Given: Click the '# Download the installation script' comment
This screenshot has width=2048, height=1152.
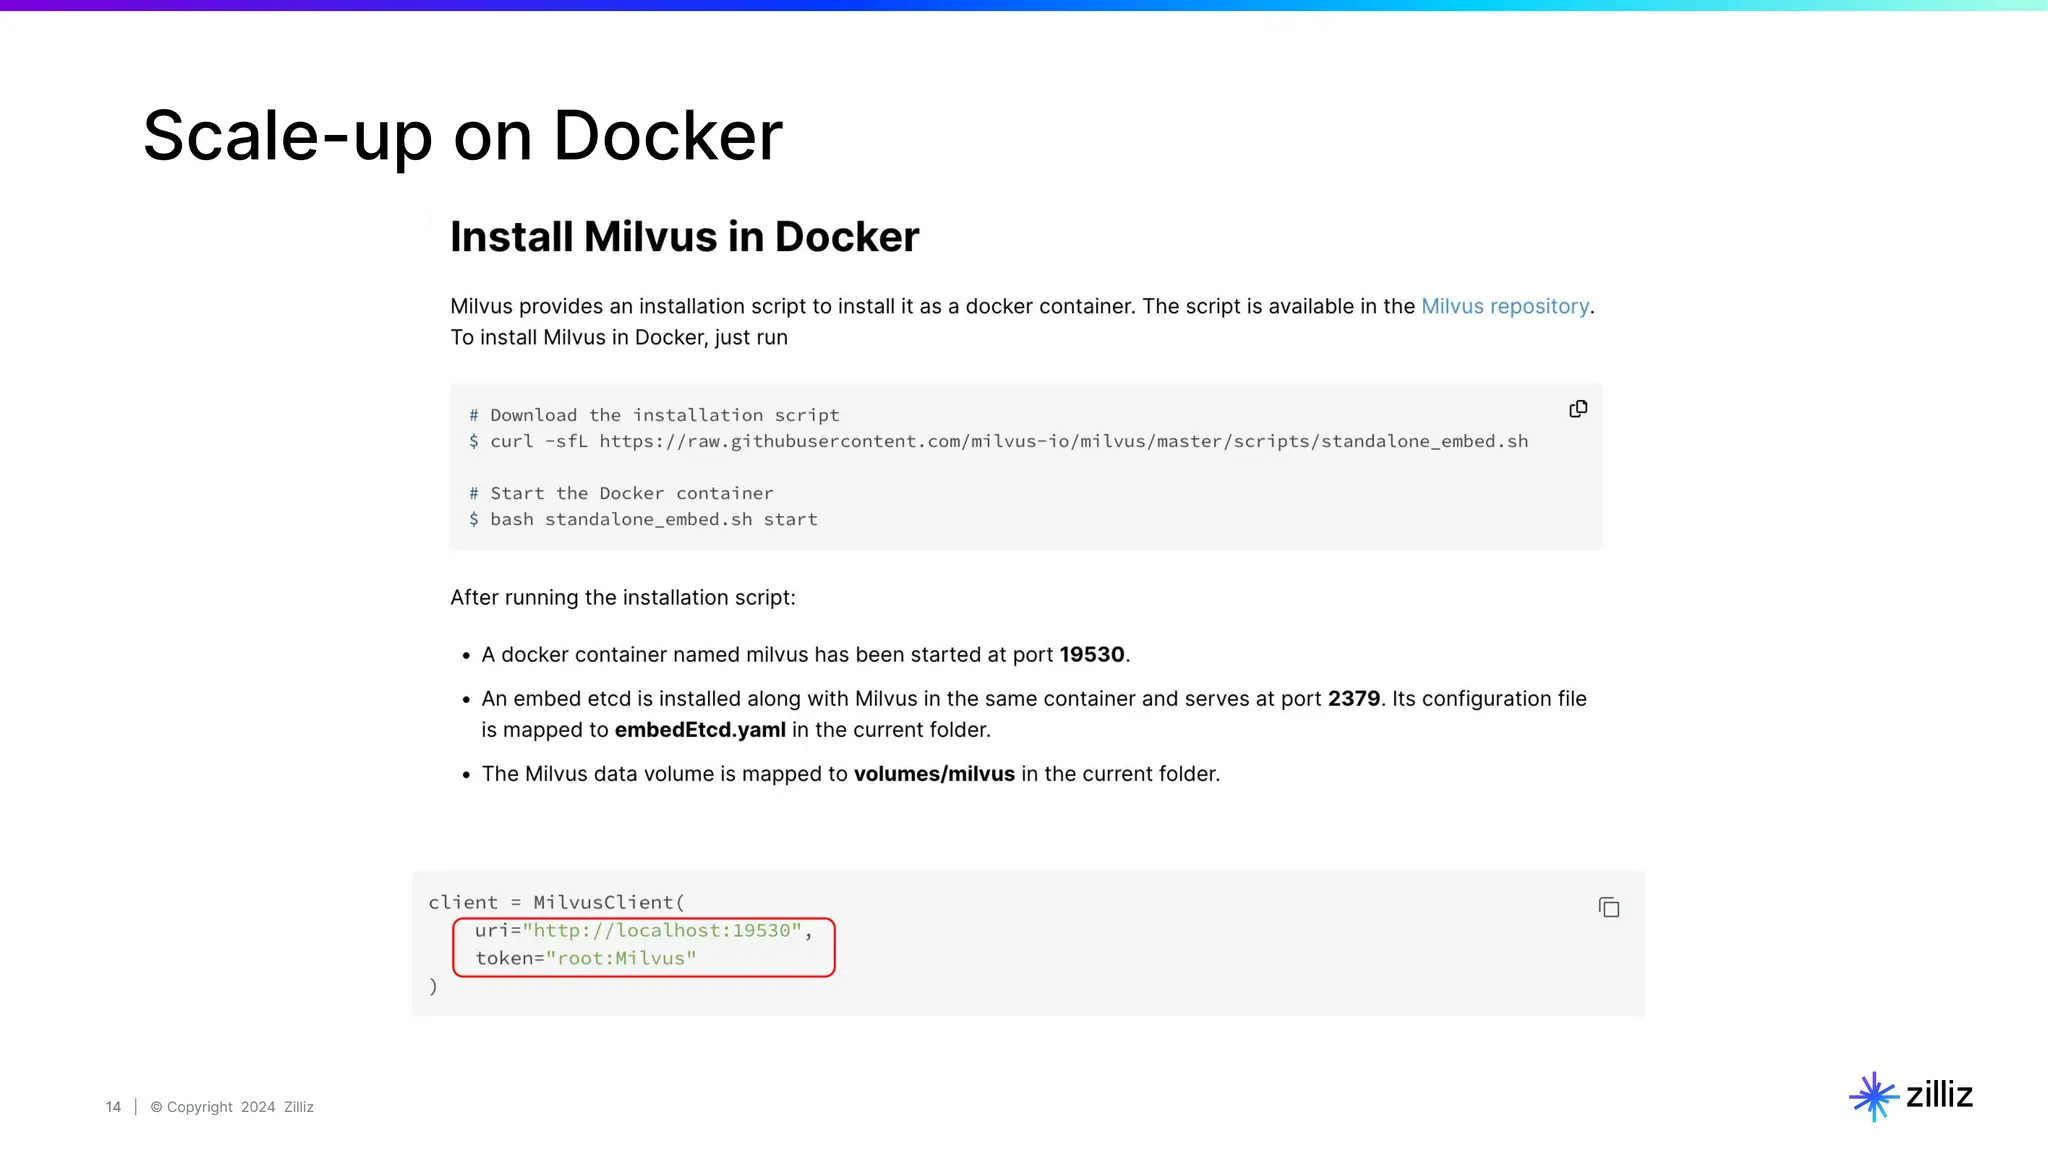Looking at the screenshot, I should point(654,415).
